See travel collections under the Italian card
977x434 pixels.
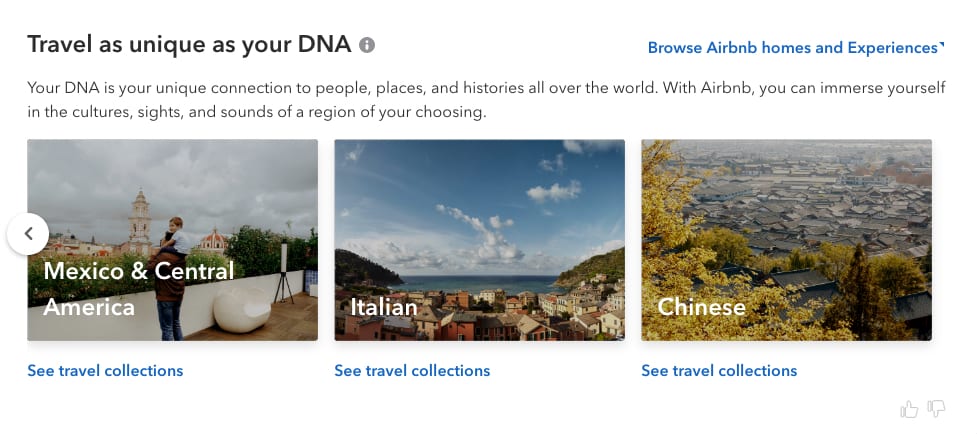click(x=412, y=370)
